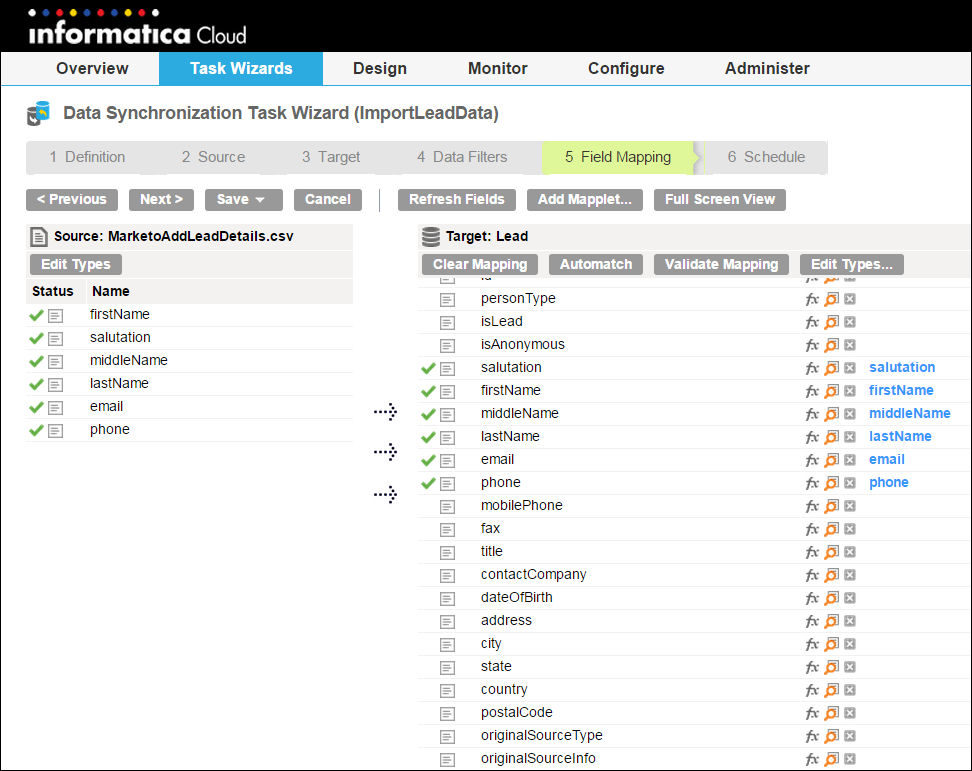Clear mapping icon for title row
Viewport: 972px width, 771px height.
pos(850,552)
